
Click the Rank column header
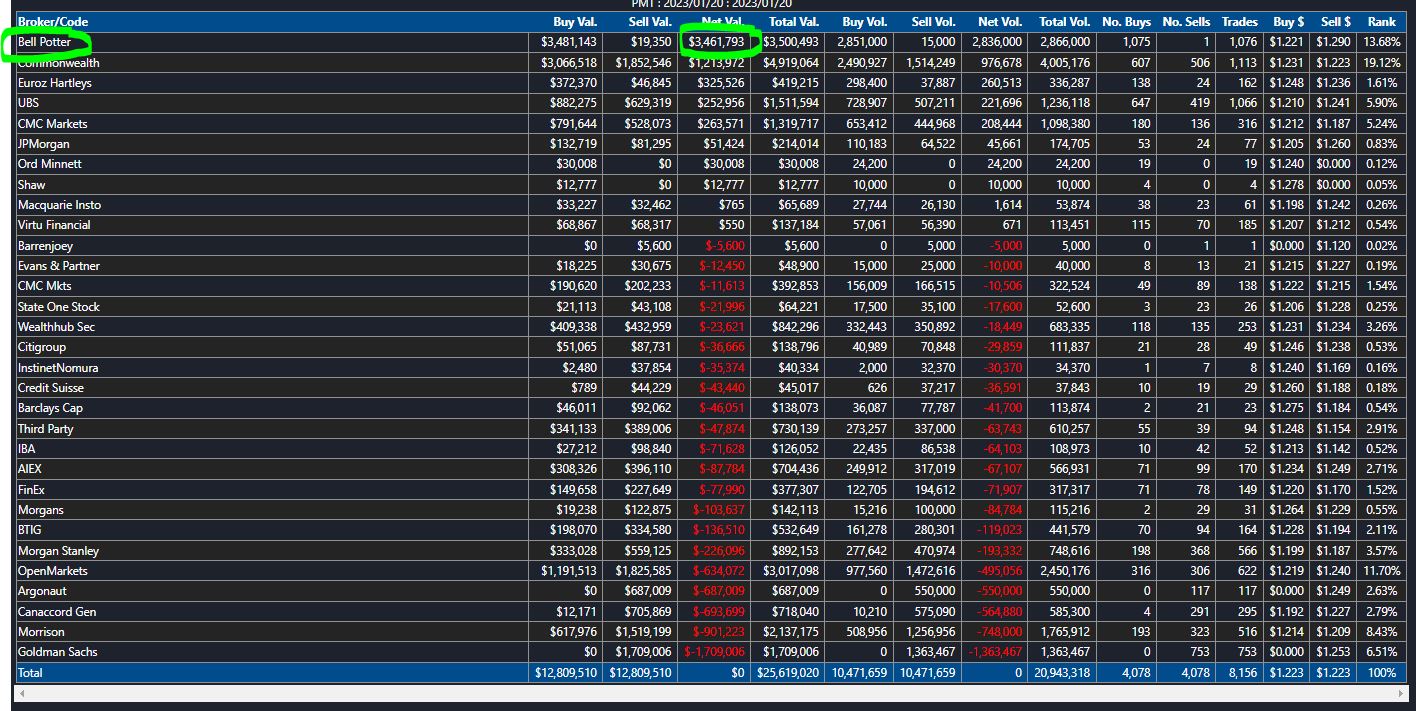(x=1382, y=22)
